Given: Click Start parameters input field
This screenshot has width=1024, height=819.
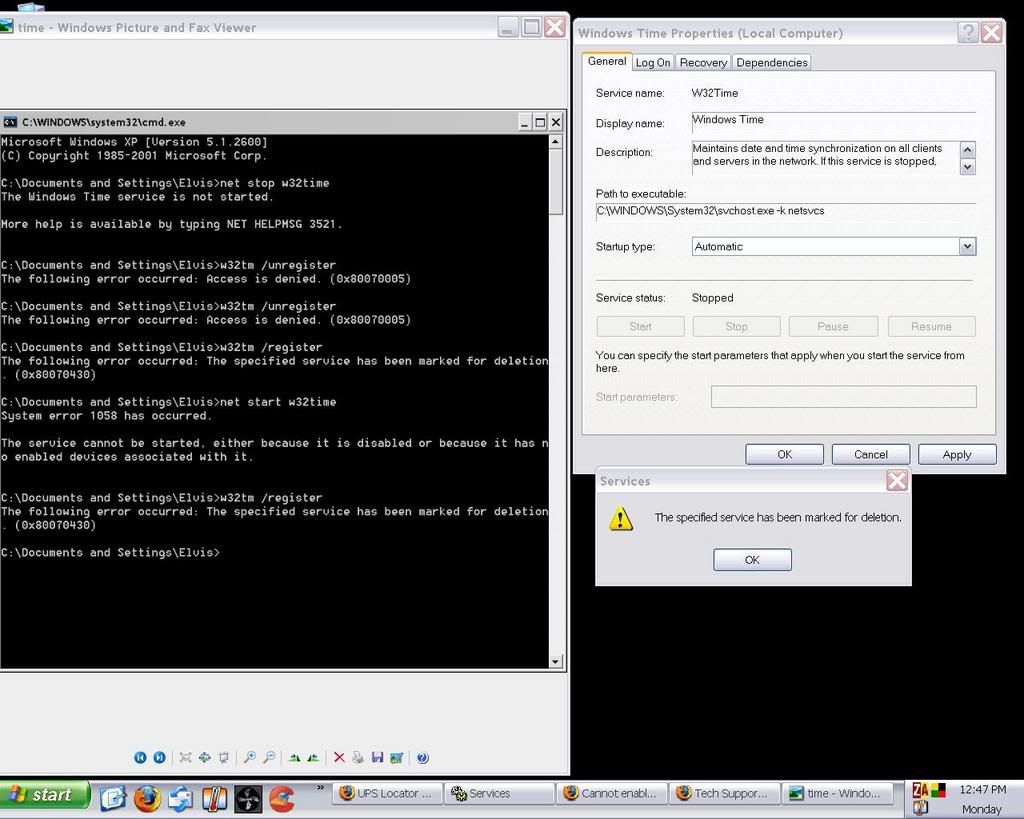Looking at the screenshot, I should pyautogui.click(x=843, y=396).
